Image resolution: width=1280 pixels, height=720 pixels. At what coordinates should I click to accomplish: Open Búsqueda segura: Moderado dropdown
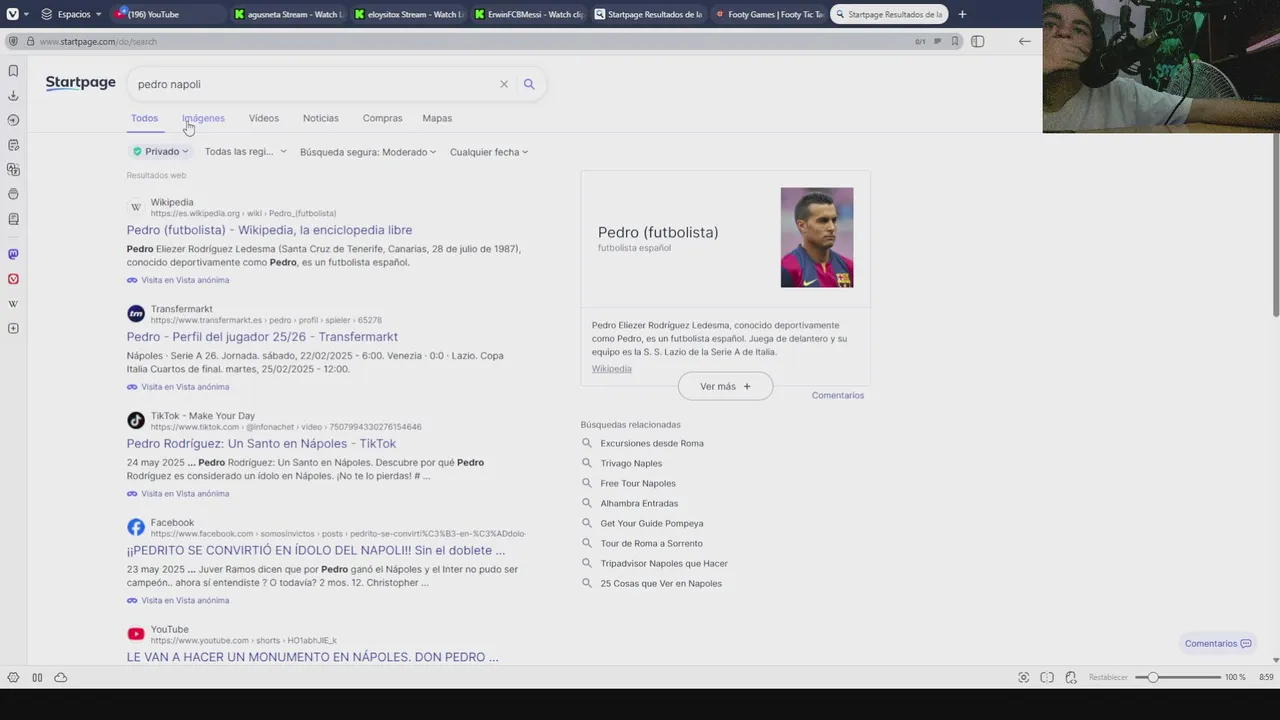pos(368,152)
